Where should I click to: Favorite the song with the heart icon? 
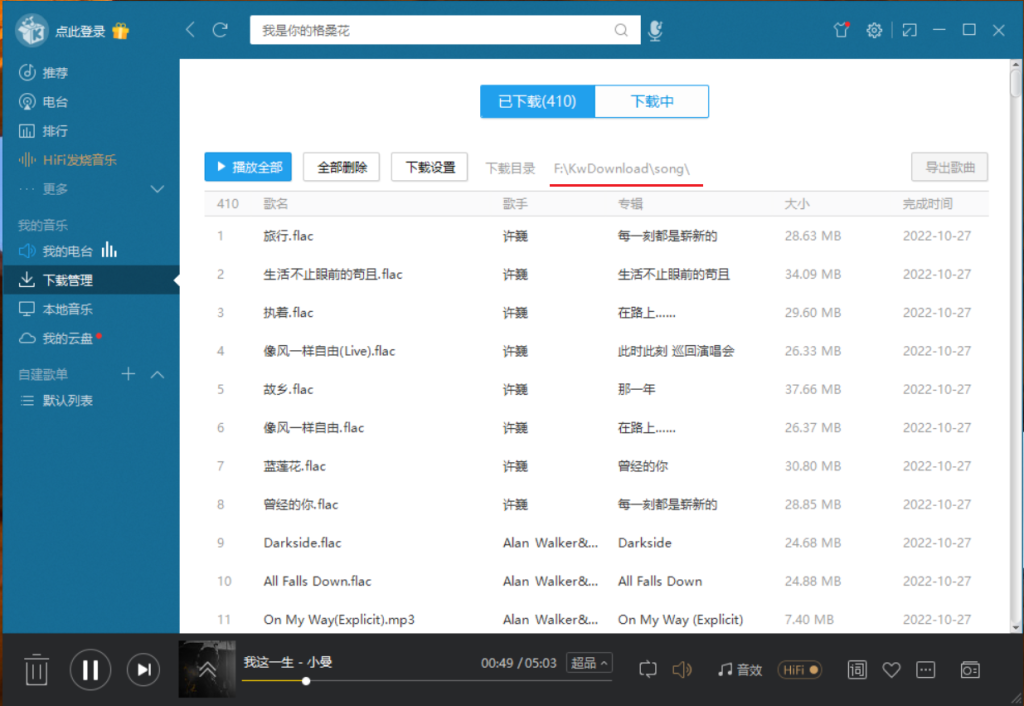pos(891,669)
